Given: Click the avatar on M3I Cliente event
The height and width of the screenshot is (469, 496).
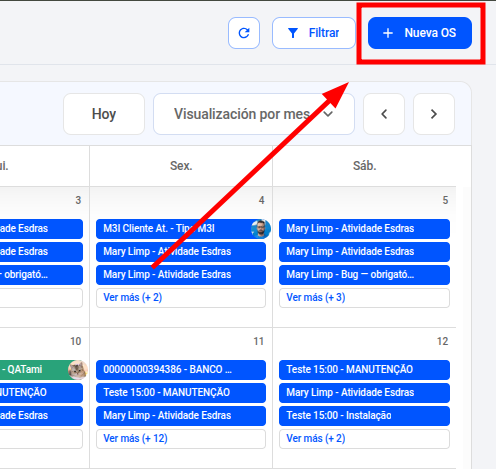Looking at the screenshot, I should click(261, 229).
